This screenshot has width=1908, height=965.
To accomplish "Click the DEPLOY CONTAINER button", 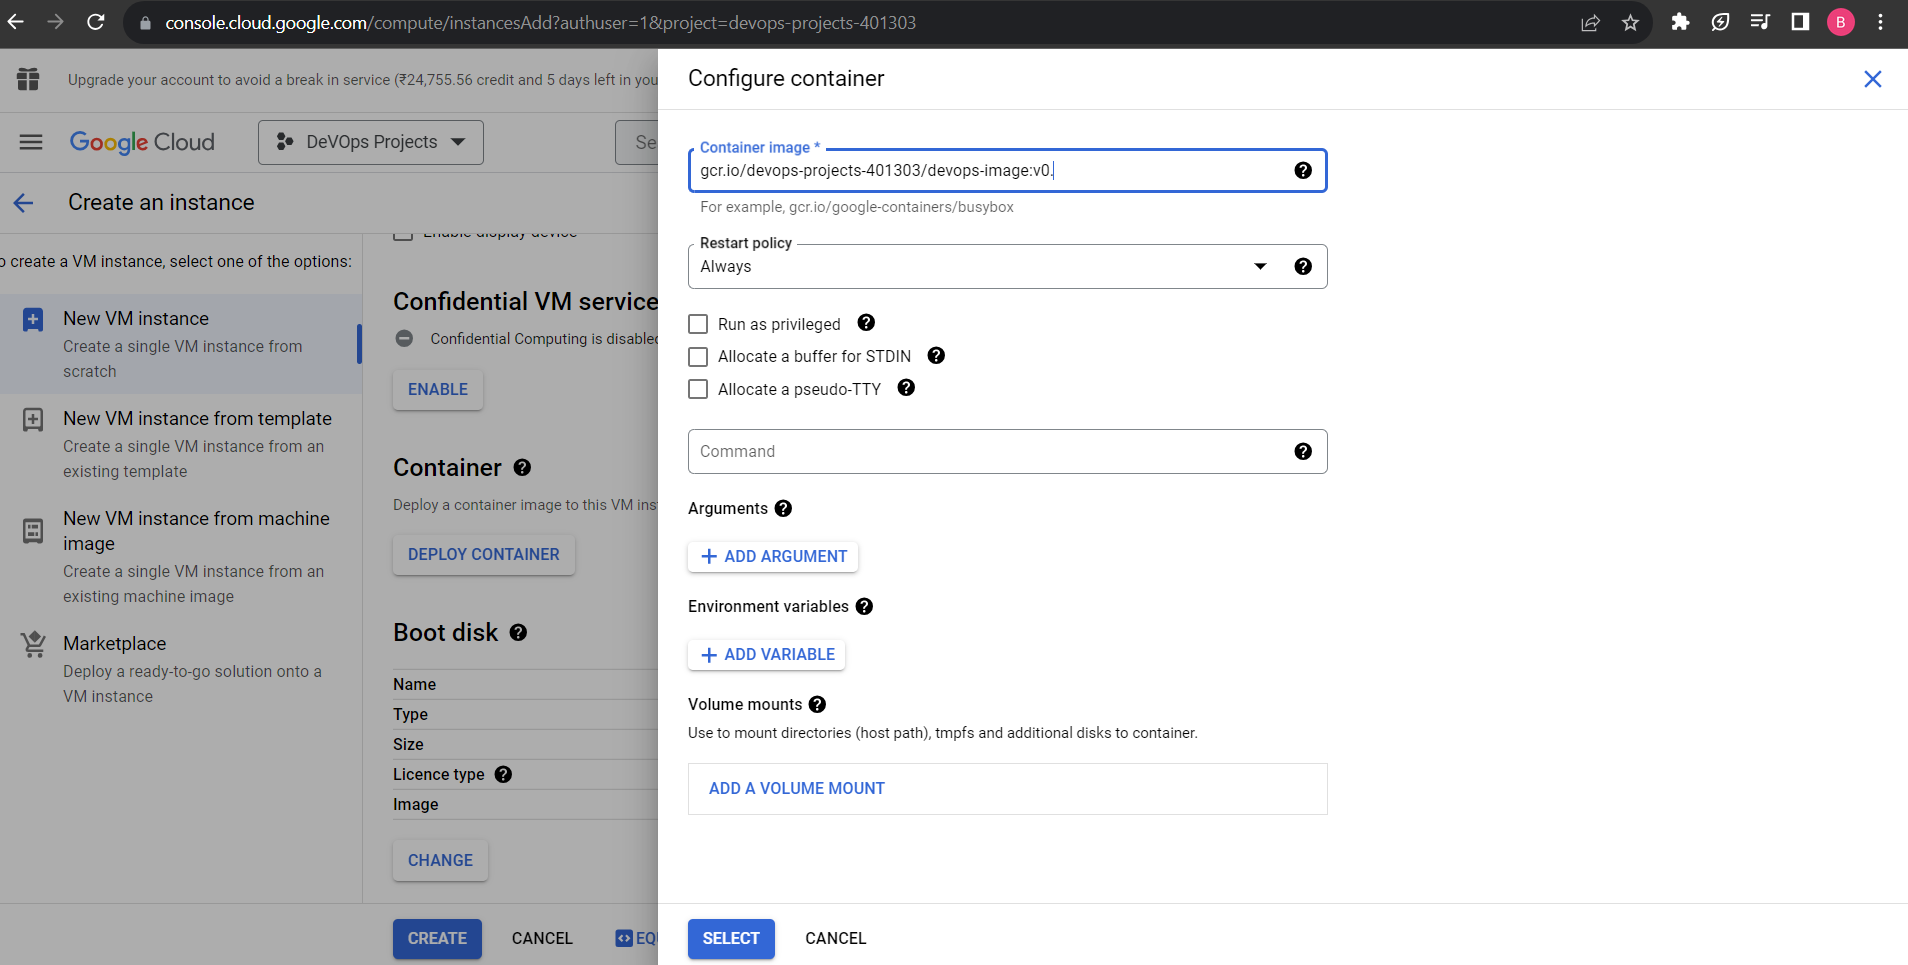I will (484, 554).
